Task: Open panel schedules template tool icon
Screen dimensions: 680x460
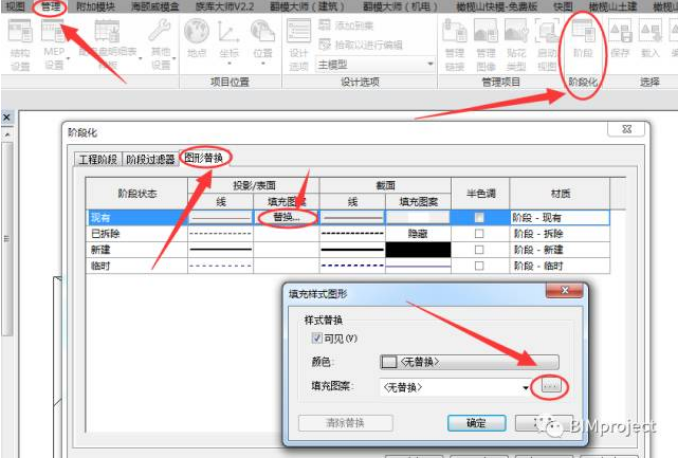Action: 107,31
